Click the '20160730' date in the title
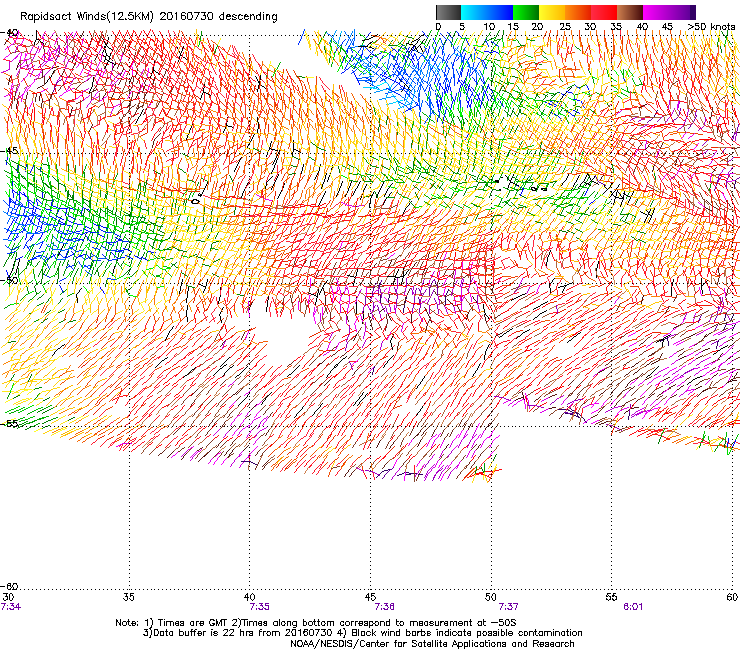The width and height of the screenshot is (740, 650). click(x=186, y=16)
